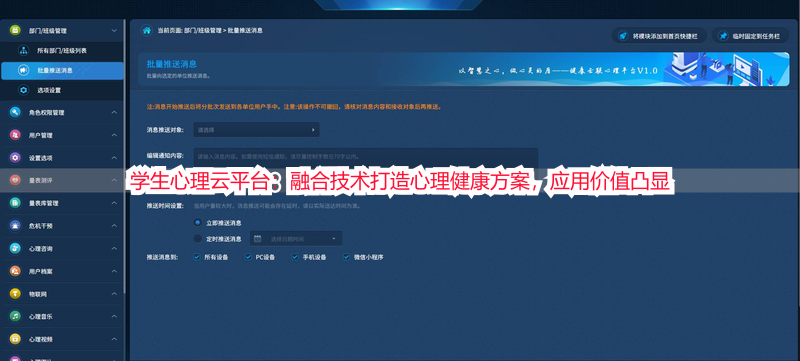800x361 pixels.
Task: Click the 角色权限管理 wrench icon
Action: pyautogui.click(x=15, y=112)
